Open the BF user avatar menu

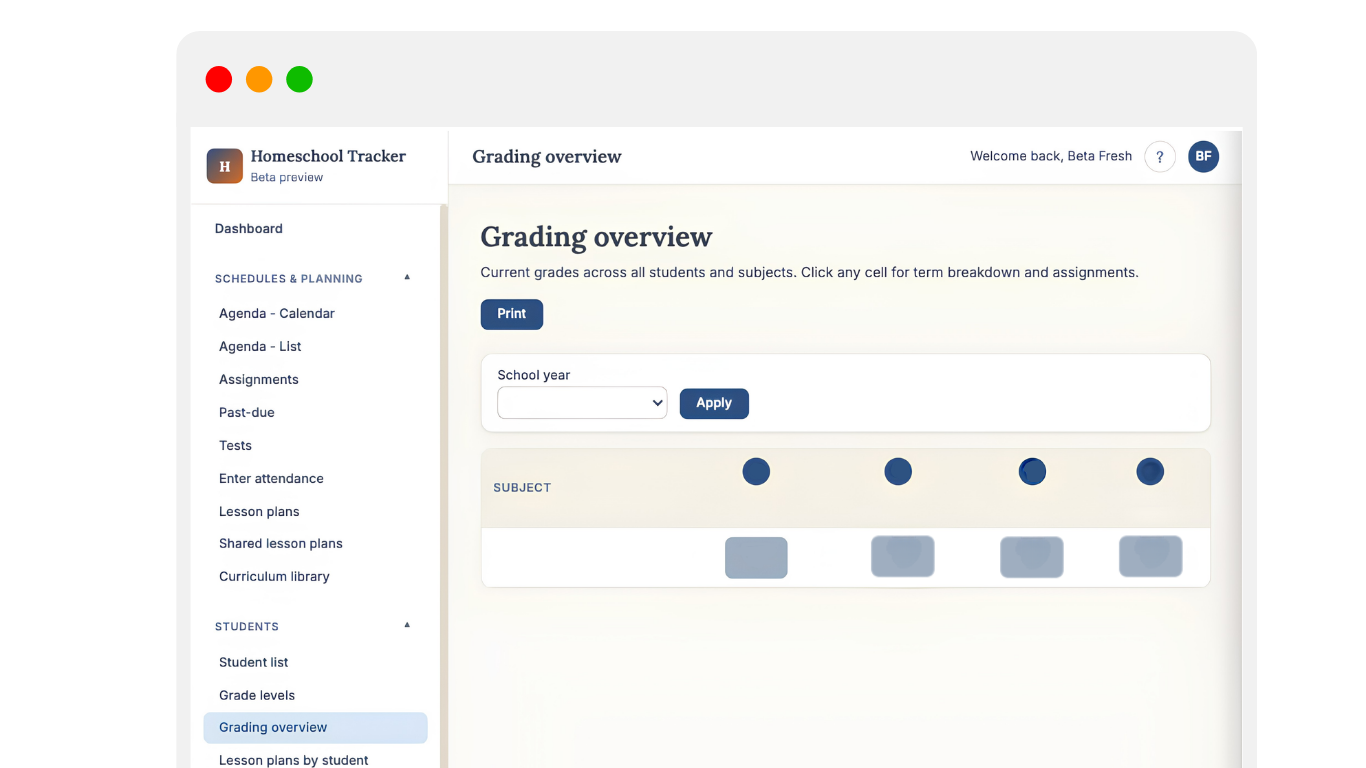pyautogui.click(x=1204, y=156)
